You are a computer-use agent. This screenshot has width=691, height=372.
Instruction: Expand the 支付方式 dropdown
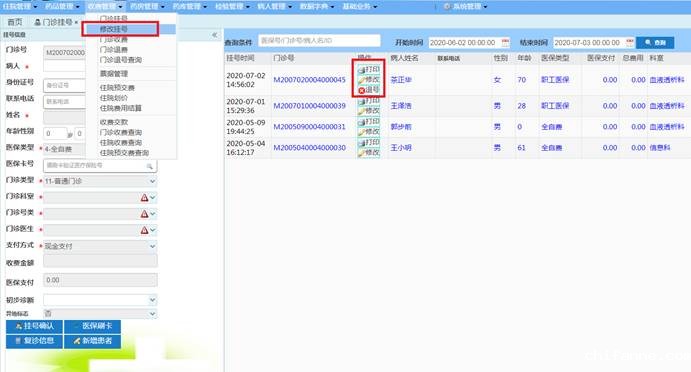[x=152, y=246]
